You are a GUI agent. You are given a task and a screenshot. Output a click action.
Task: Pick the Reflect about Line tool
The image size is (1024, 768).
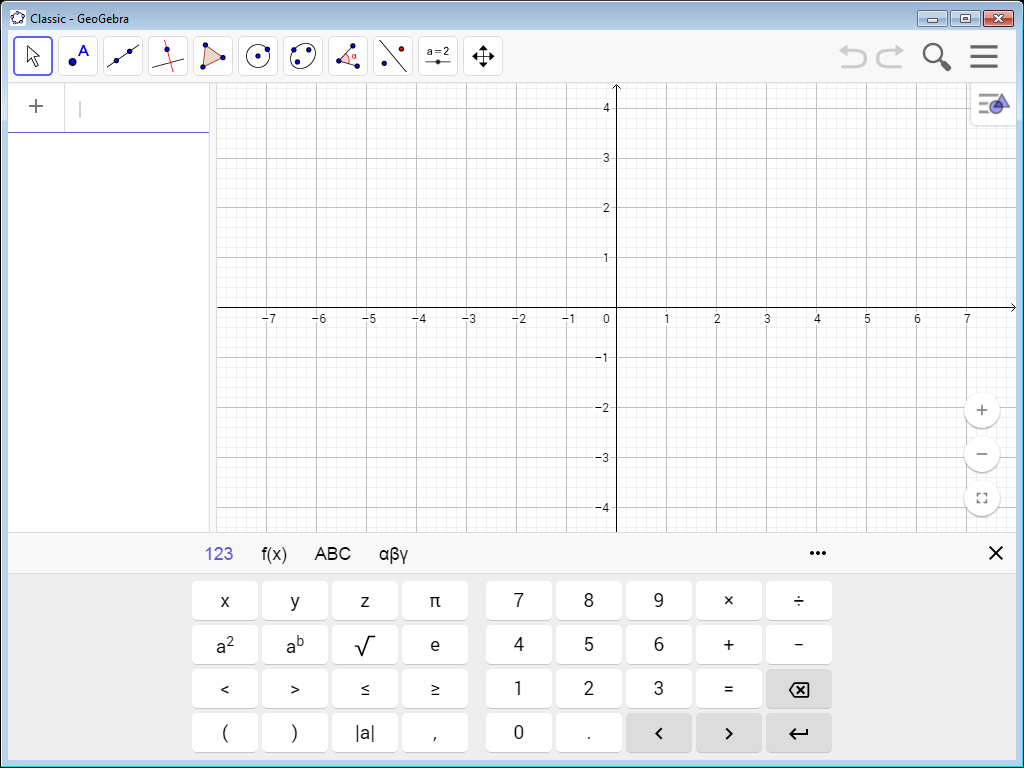tap(393, 56)
